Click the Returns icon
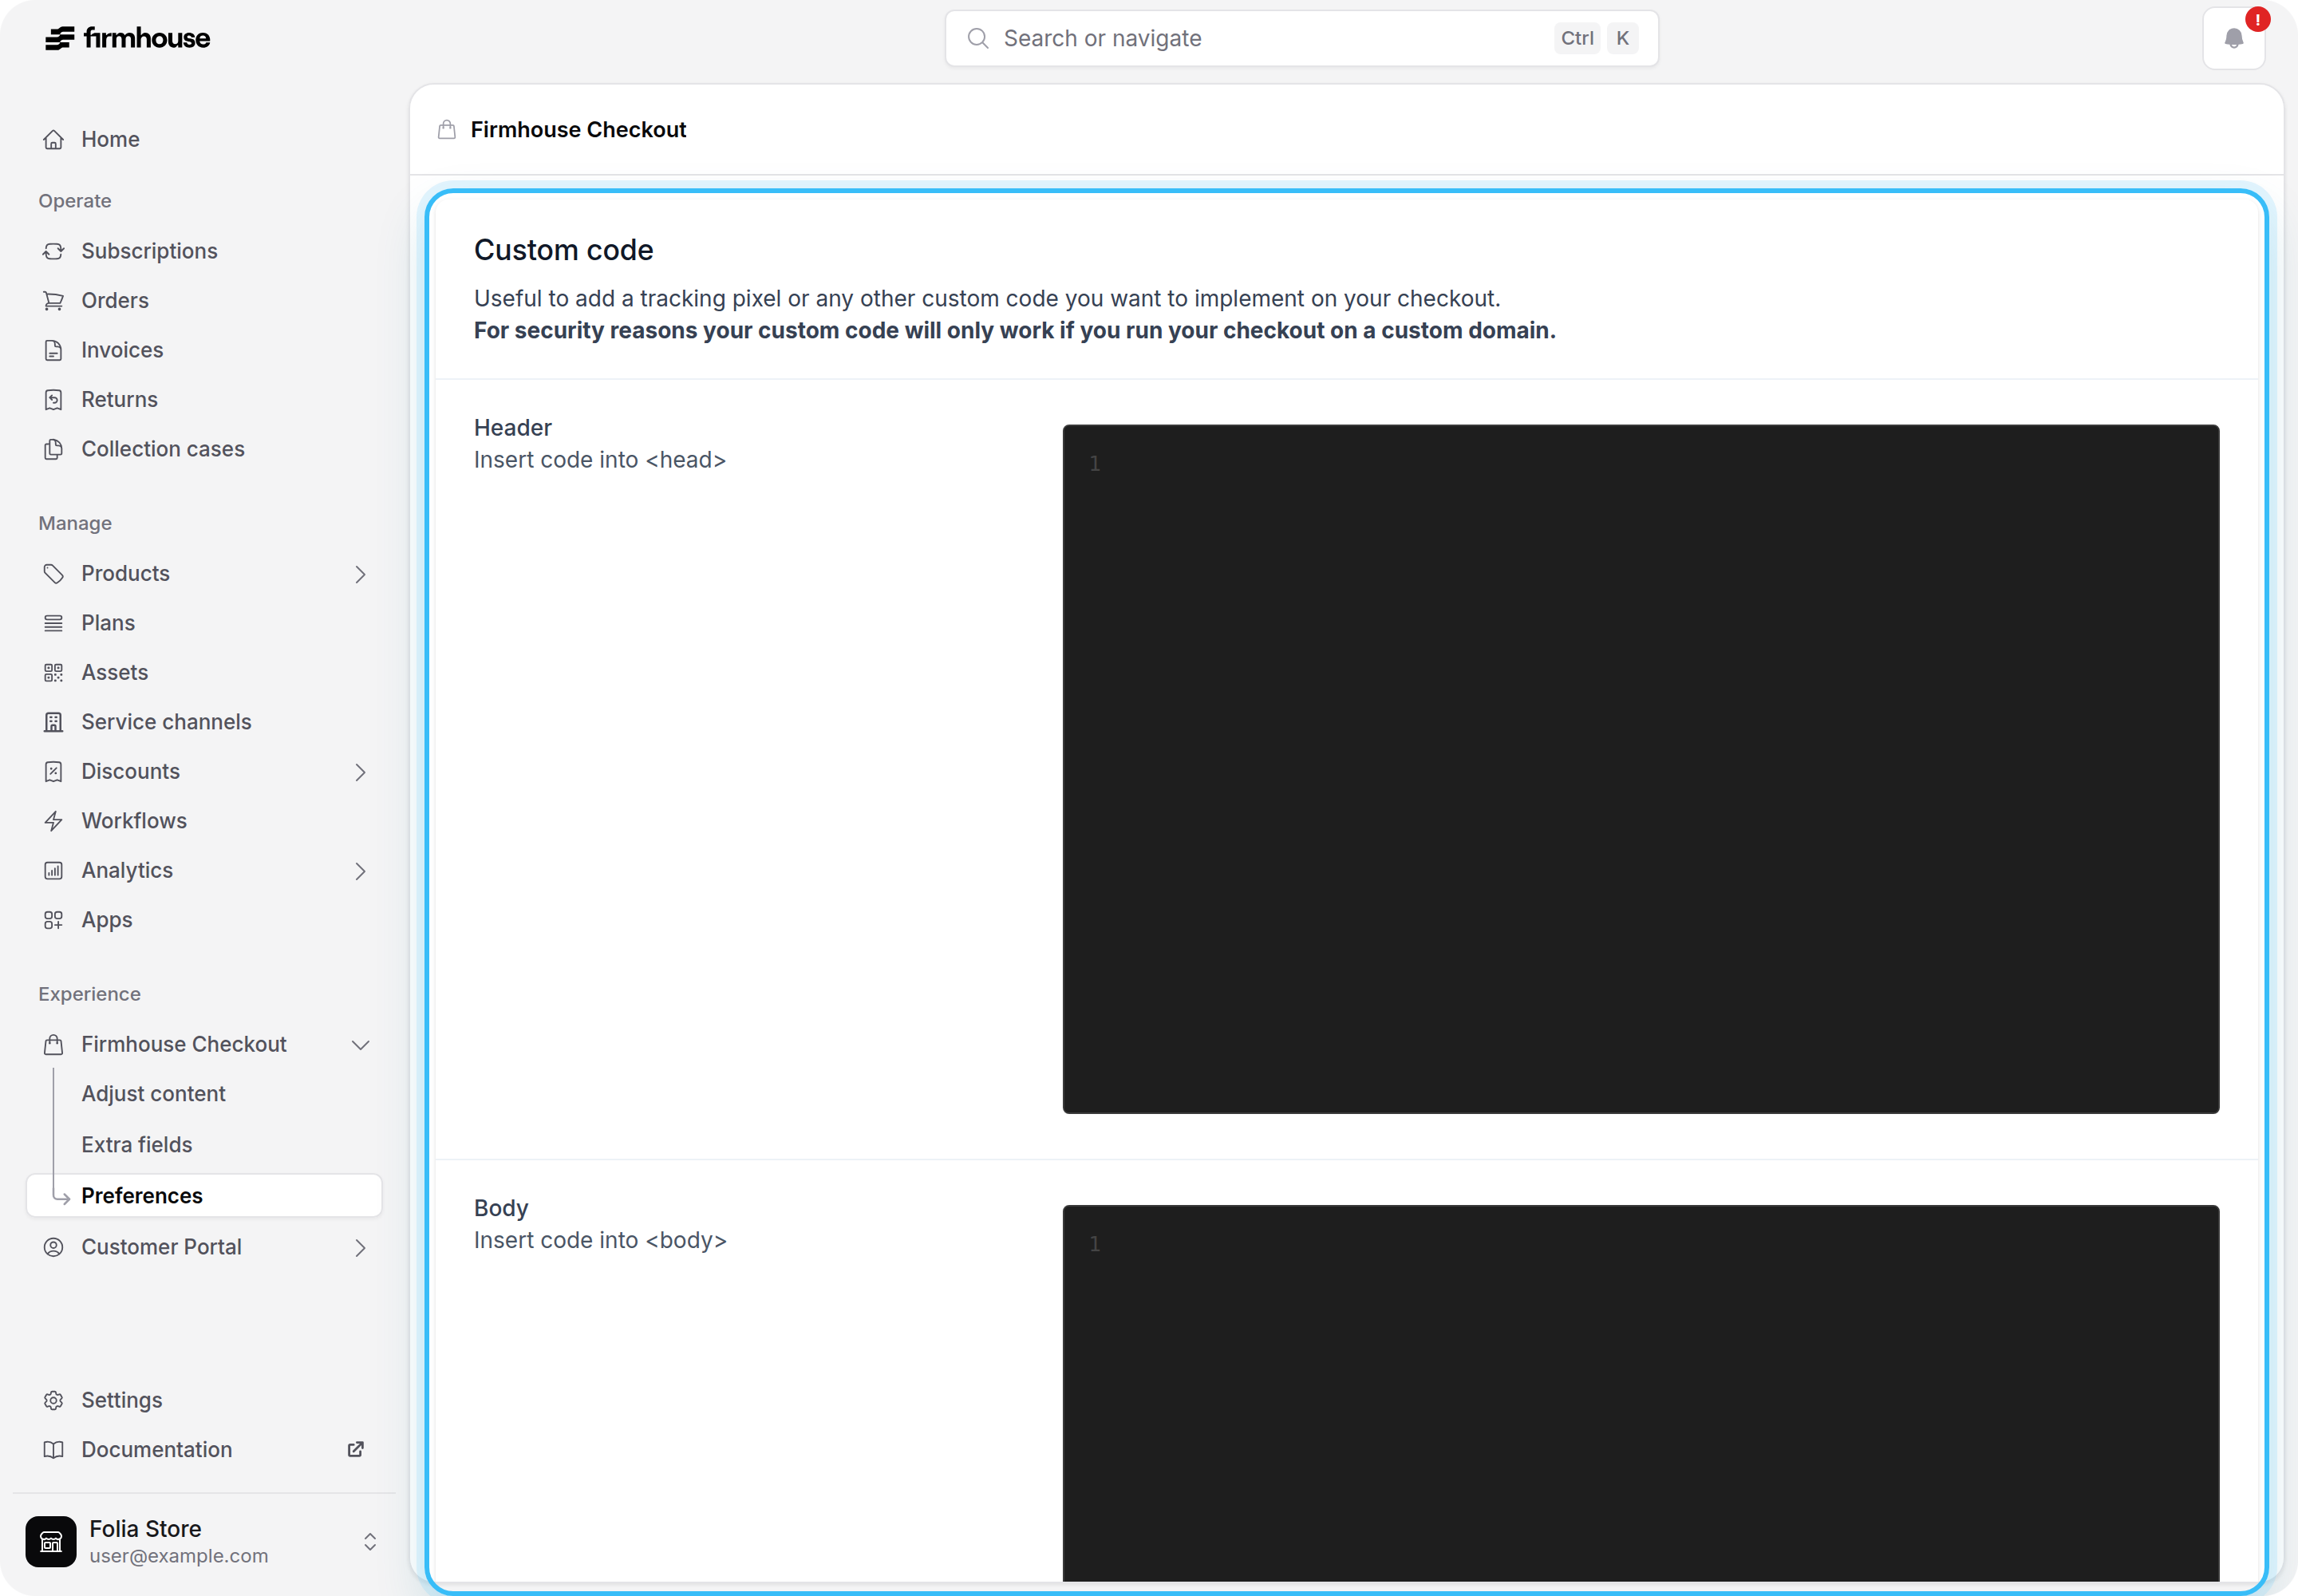The width and height of the screenshot is (2298, 1596). tap(54, 400)
